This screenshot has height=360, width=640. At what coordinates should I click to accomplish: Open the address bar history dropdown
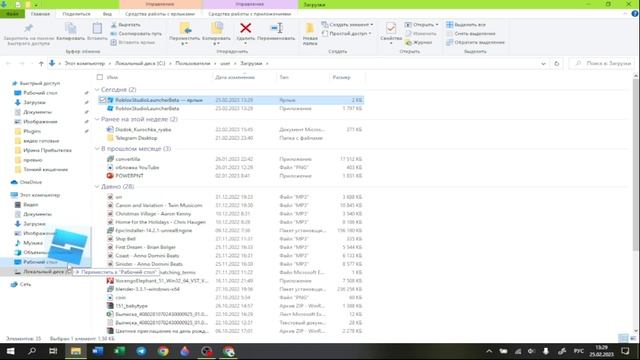pos(543,64)
